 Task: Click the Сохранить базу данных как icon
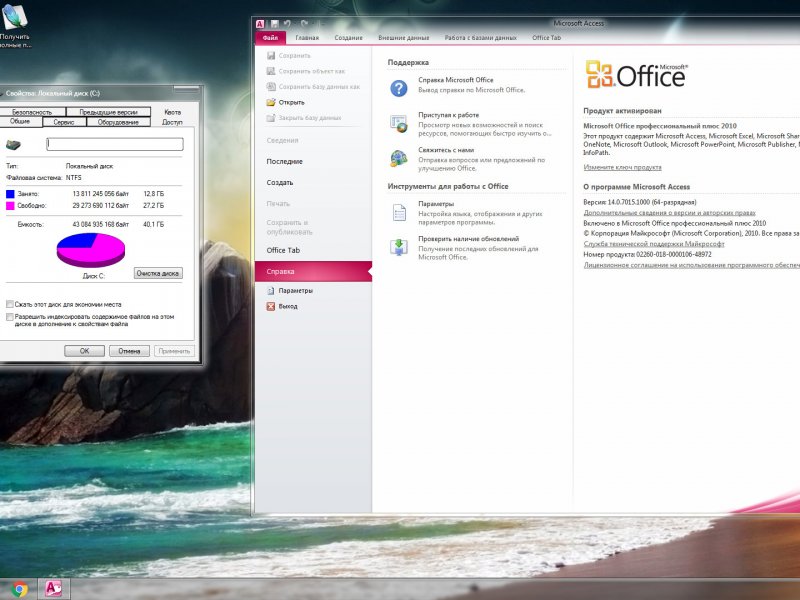tap(271, 87)
